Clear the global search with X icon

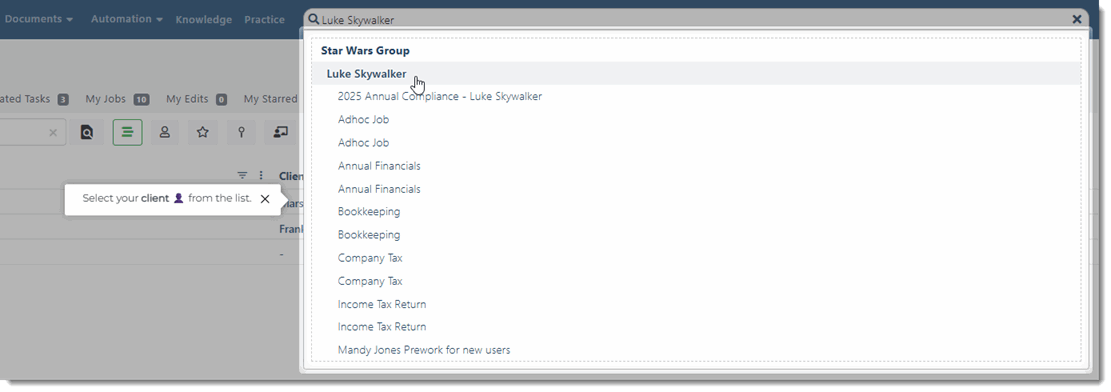1077,19
